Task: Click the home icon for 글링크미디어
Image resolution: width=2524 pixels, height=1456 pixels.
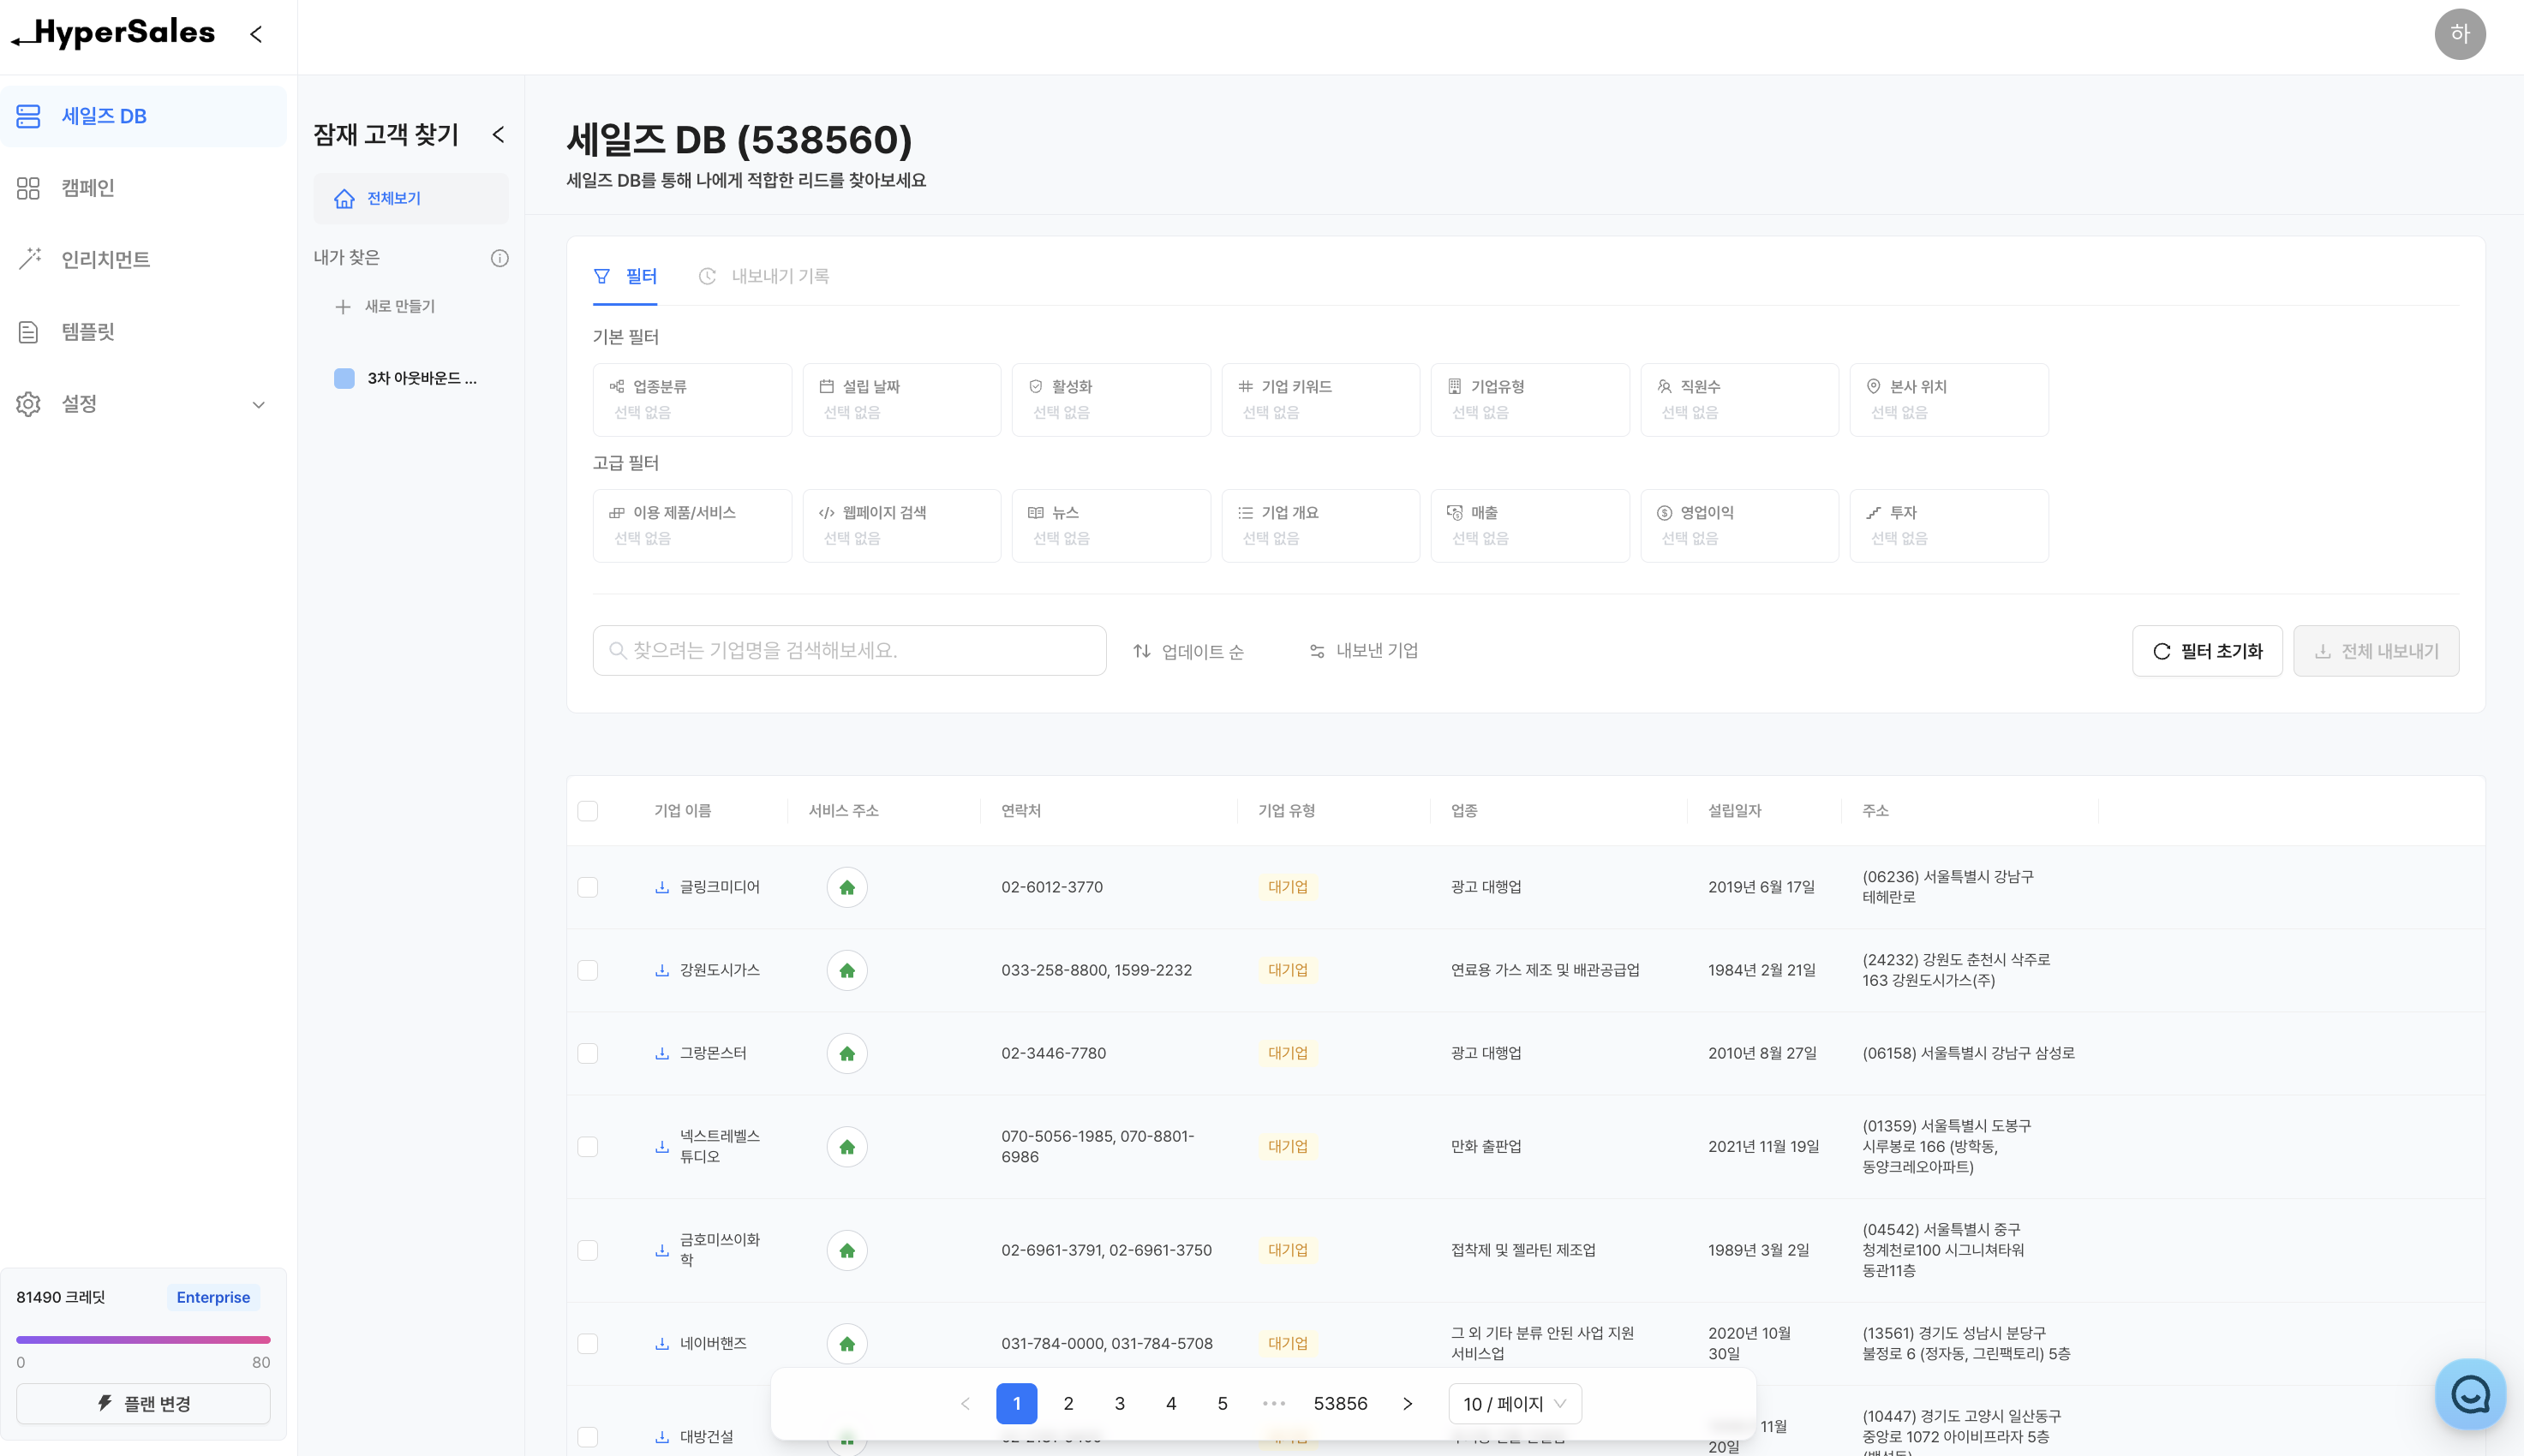Action: (846, 887)
